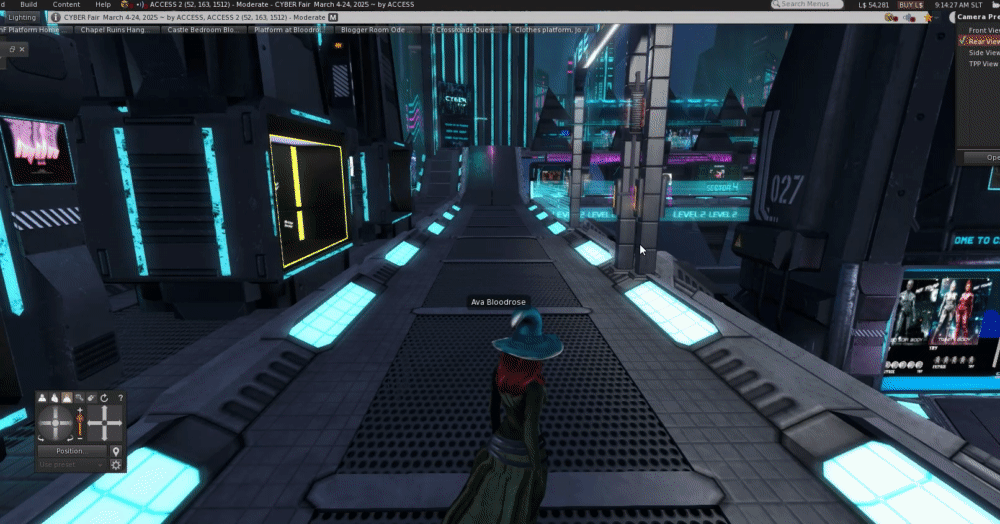This screenshot has height=524, width=1000.
Task: Activate the camera zoom magnifier icon
Action: pos(79,398)
